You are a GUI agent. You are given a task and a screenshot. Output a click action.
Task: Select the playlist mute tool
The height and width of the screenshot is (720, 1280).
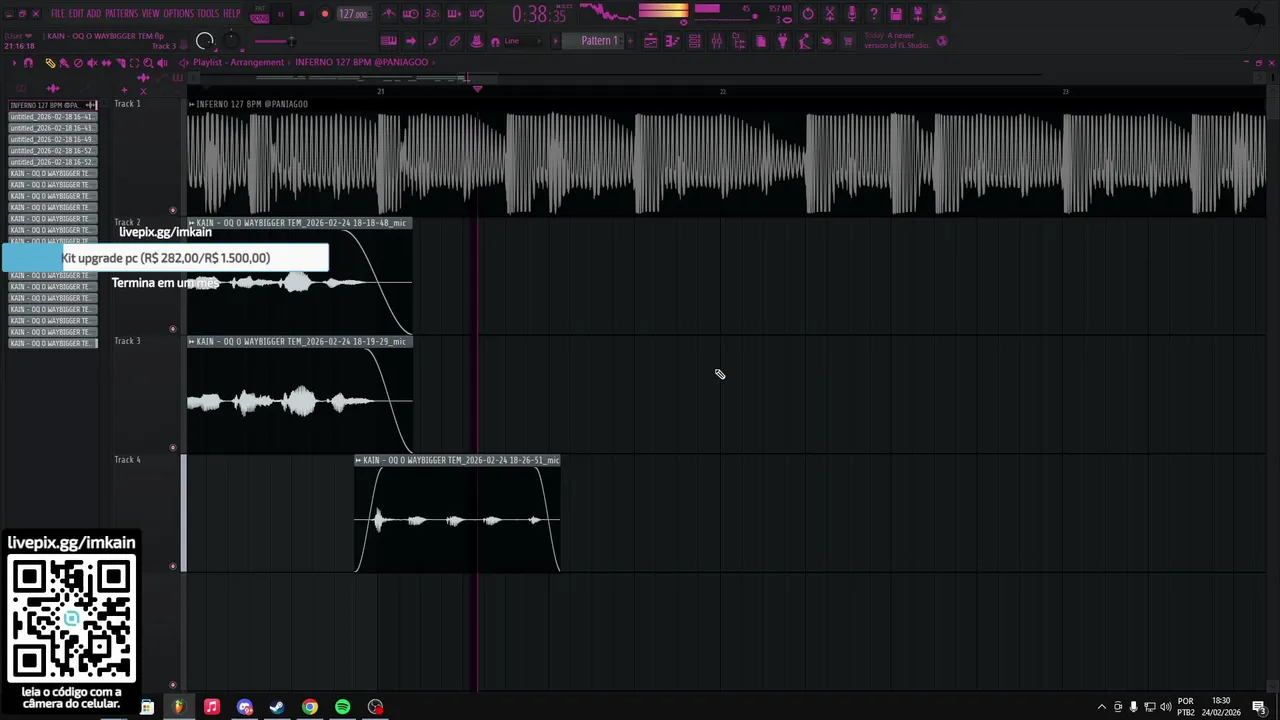click(x=92, y=63)
